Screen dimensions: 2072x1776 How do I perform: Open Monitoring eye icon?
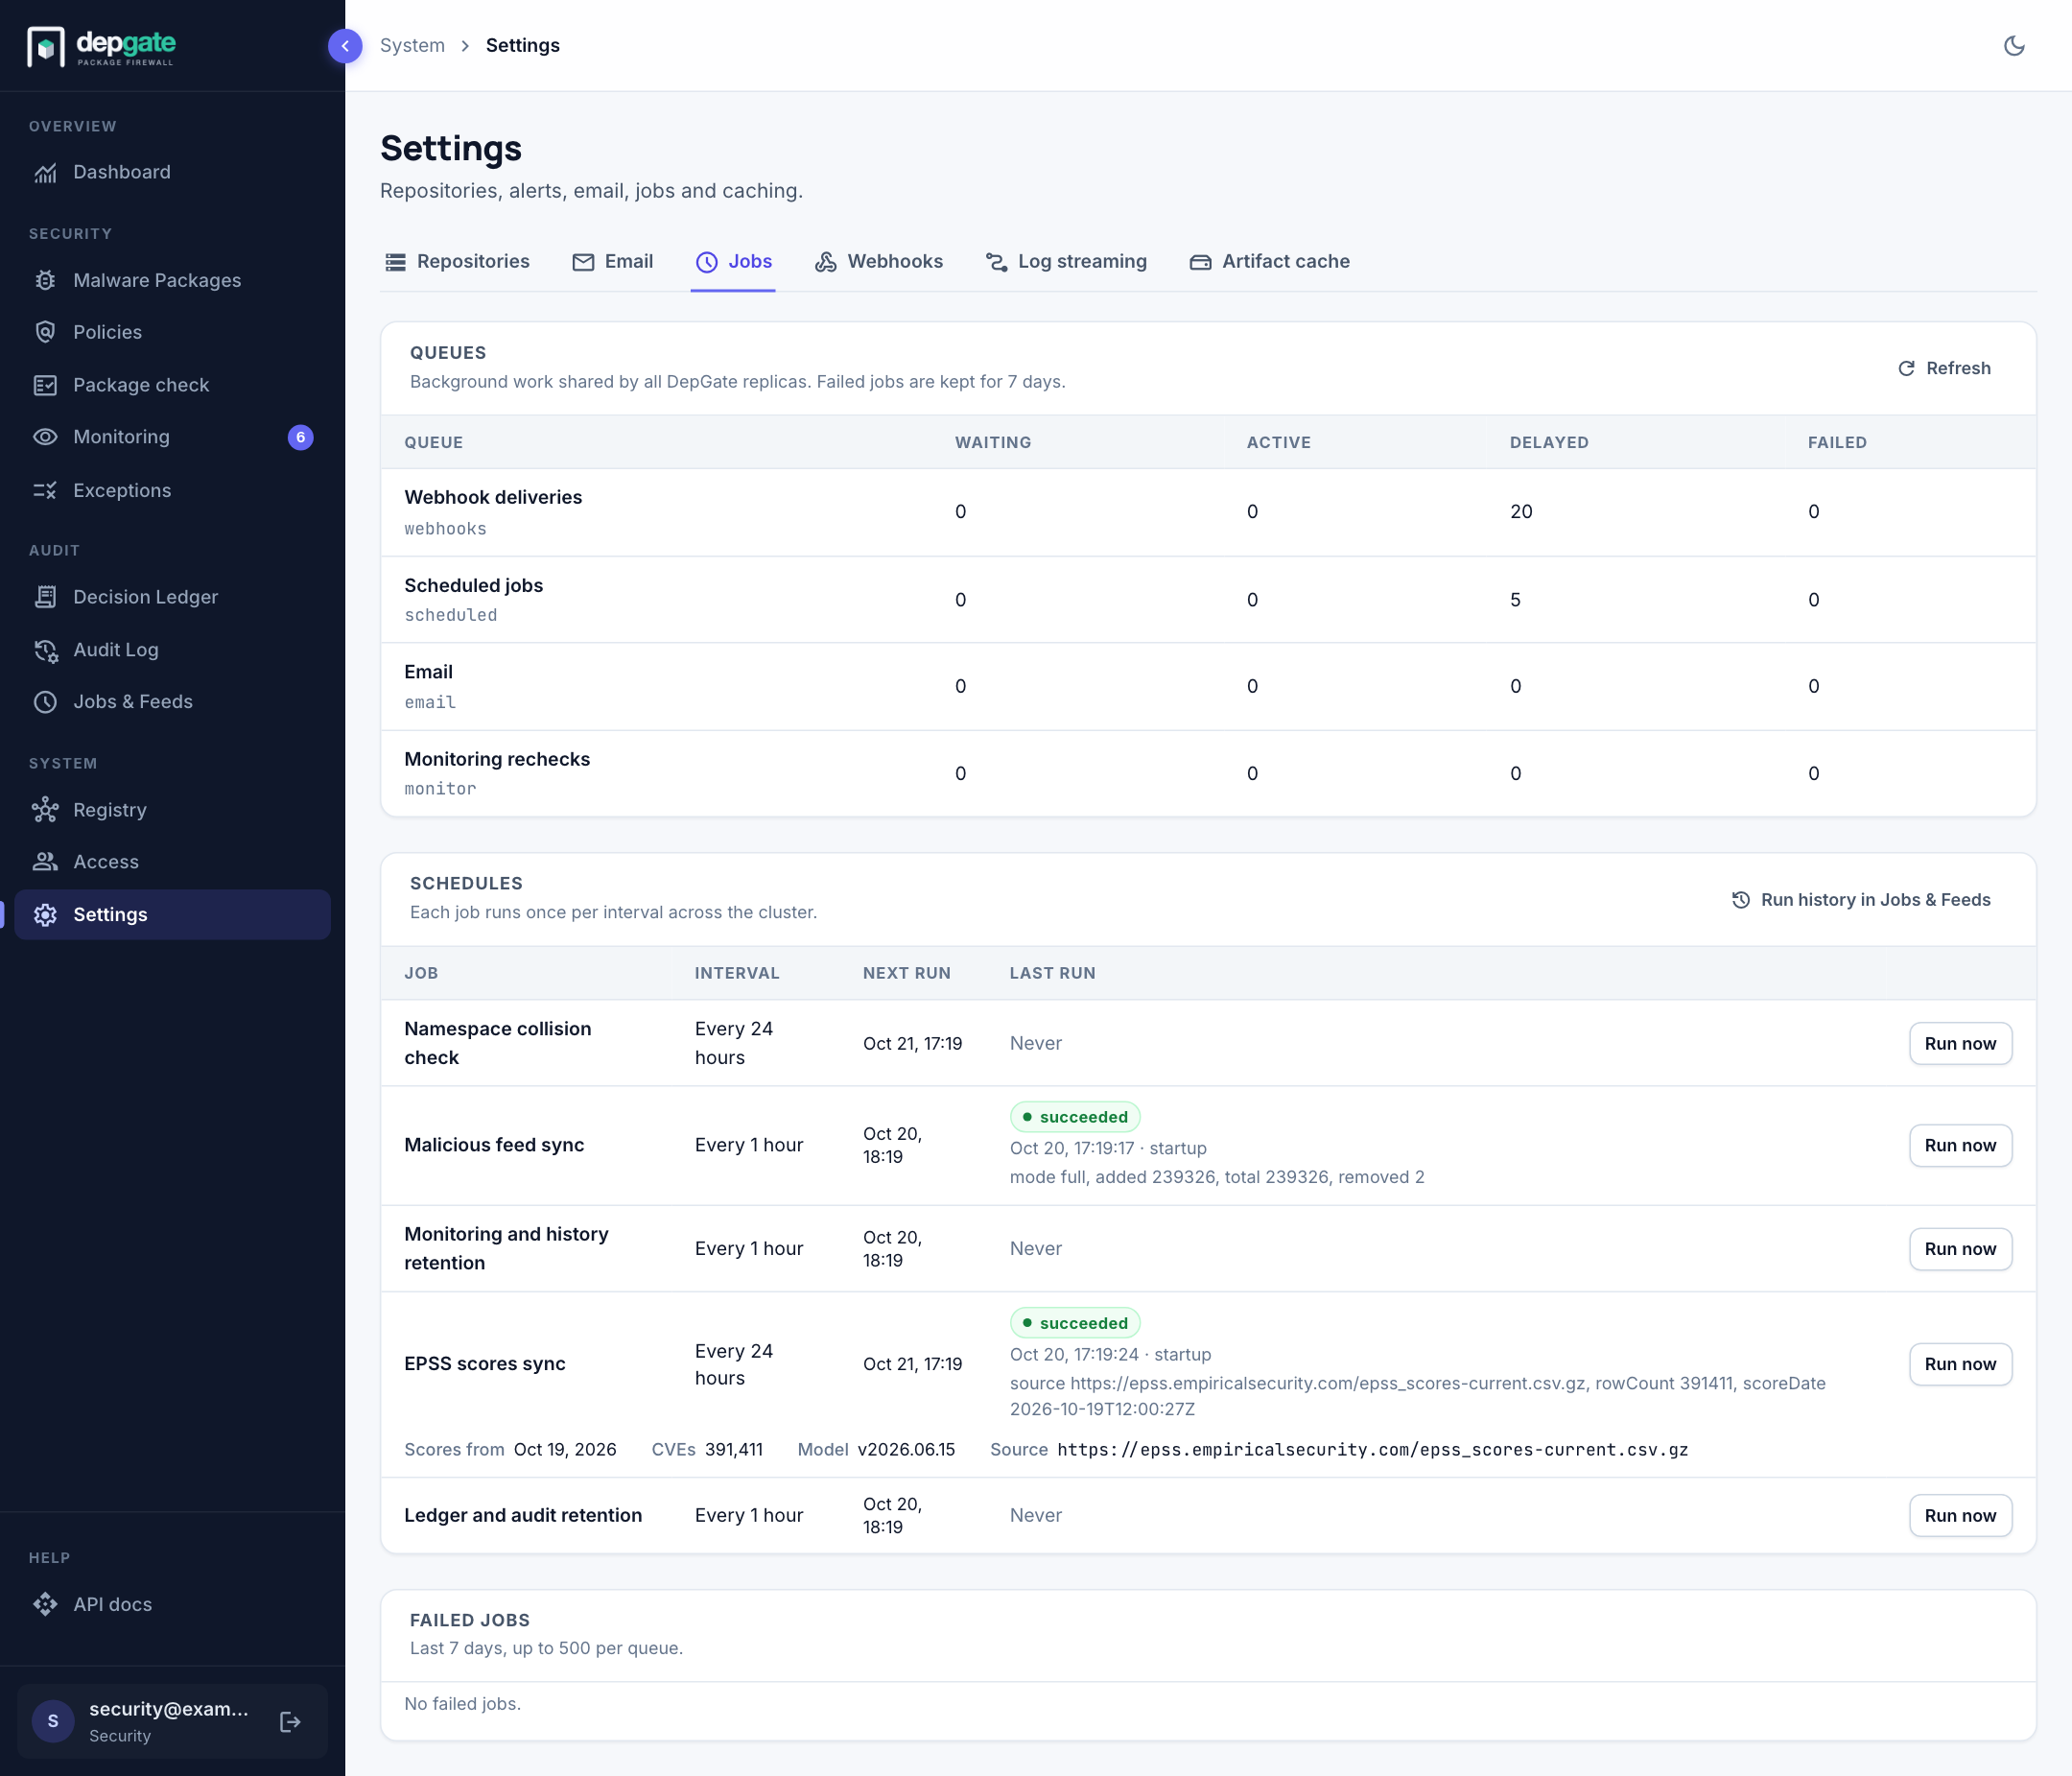45,437
